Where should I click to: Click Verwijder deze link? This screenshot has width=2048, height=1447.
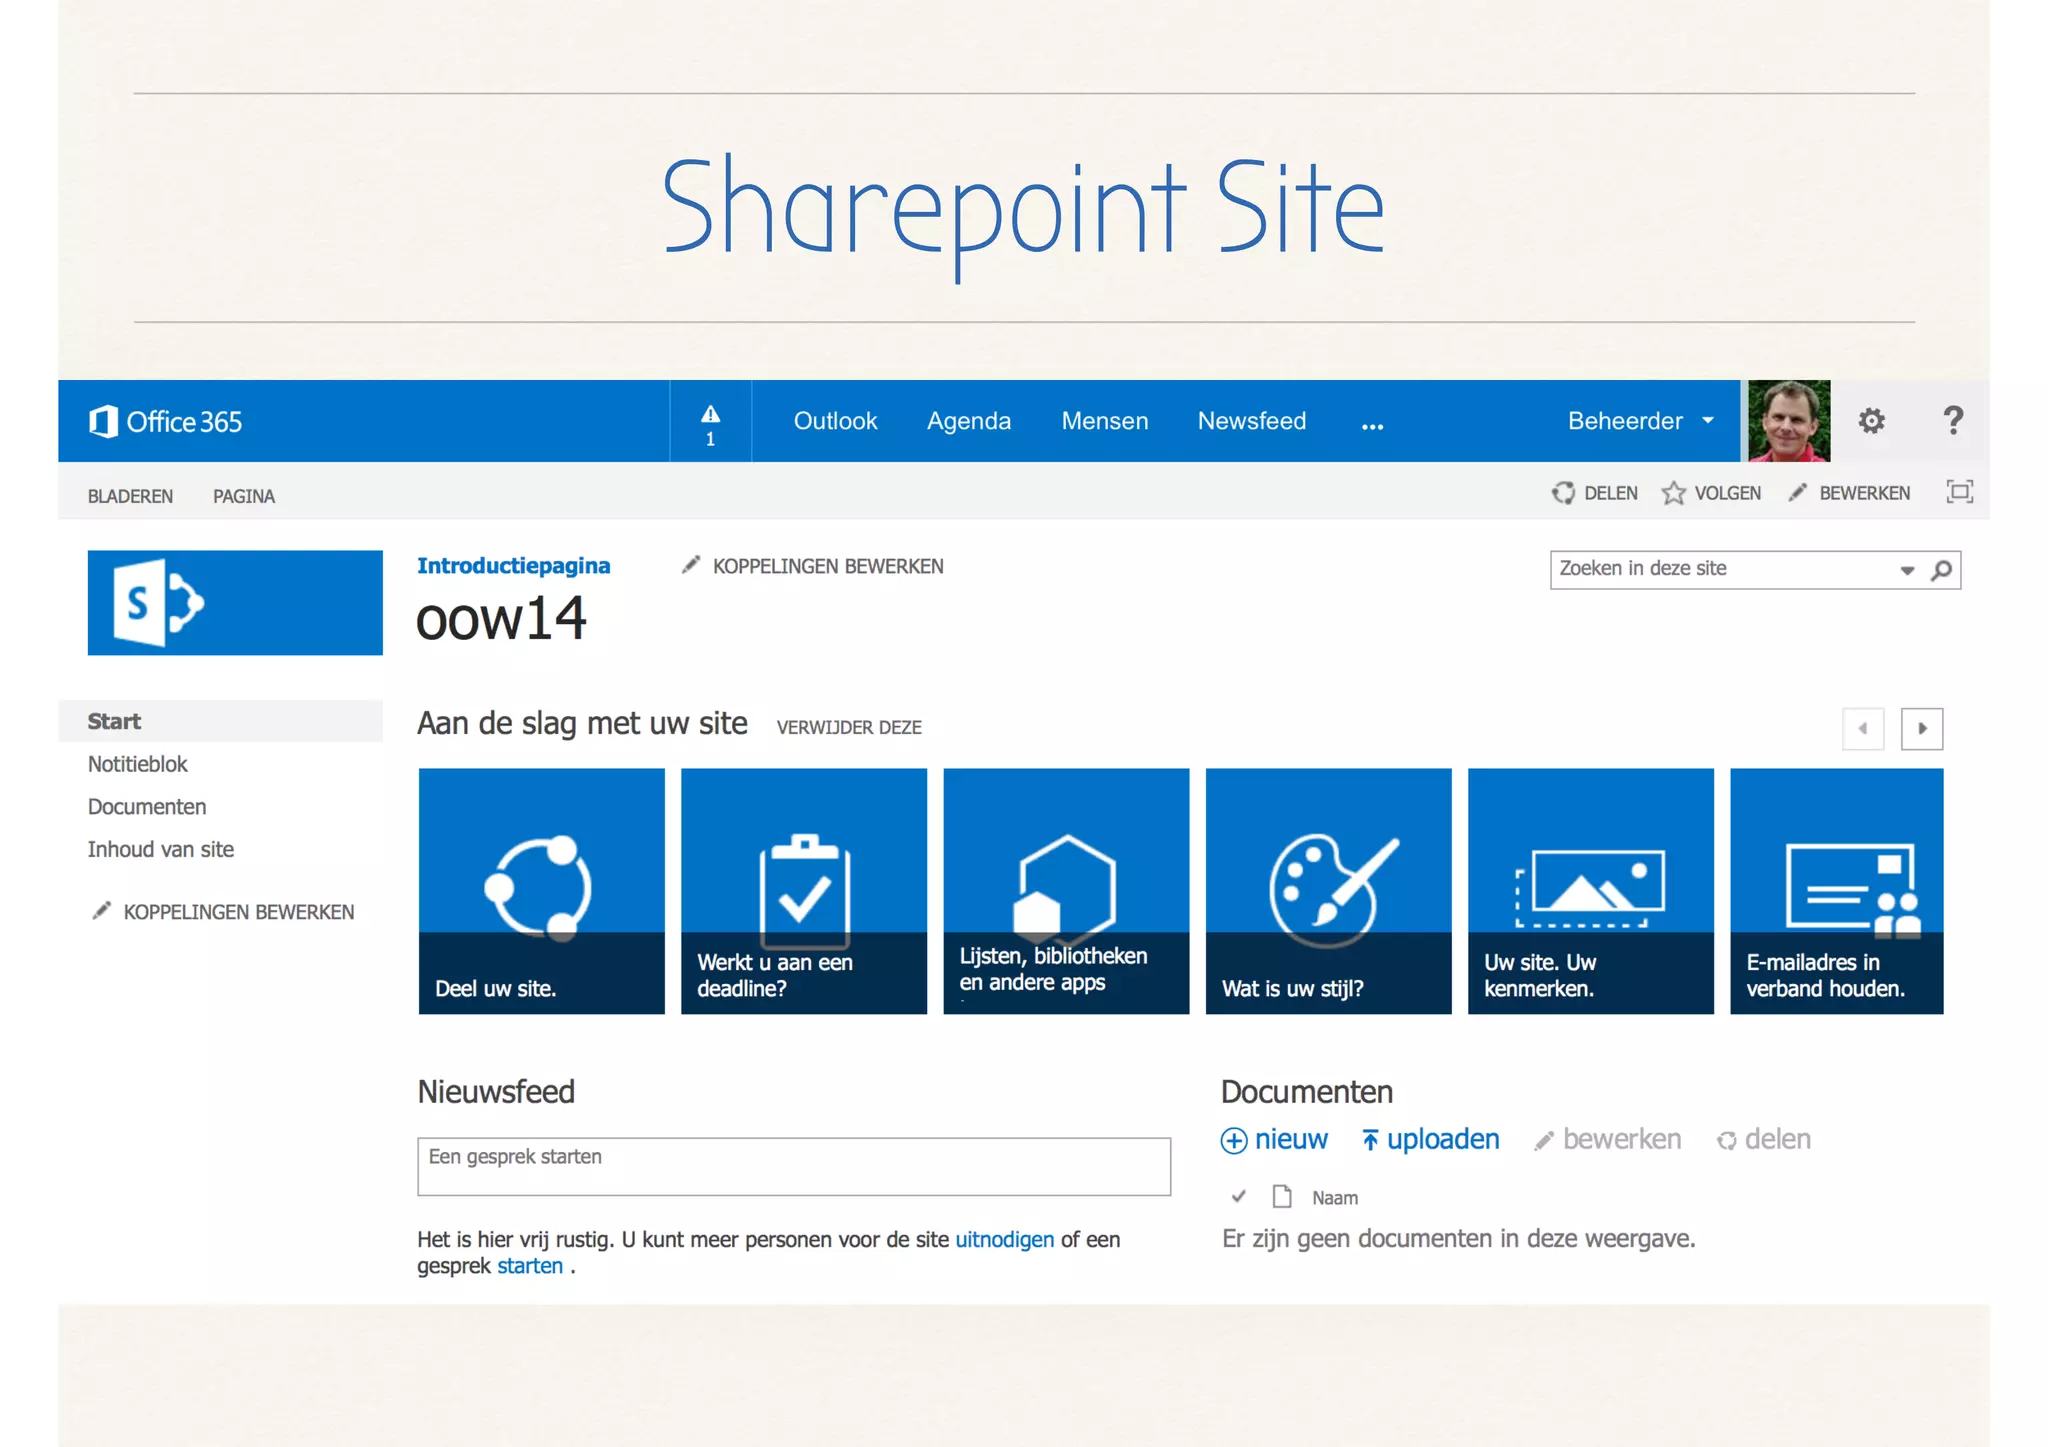pyautogui.click(x=849, y=728)
